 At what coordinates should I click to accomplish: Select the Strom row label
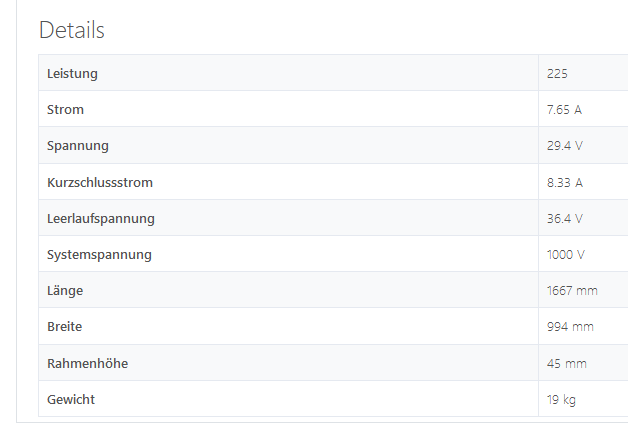click(x=65, y=109)
